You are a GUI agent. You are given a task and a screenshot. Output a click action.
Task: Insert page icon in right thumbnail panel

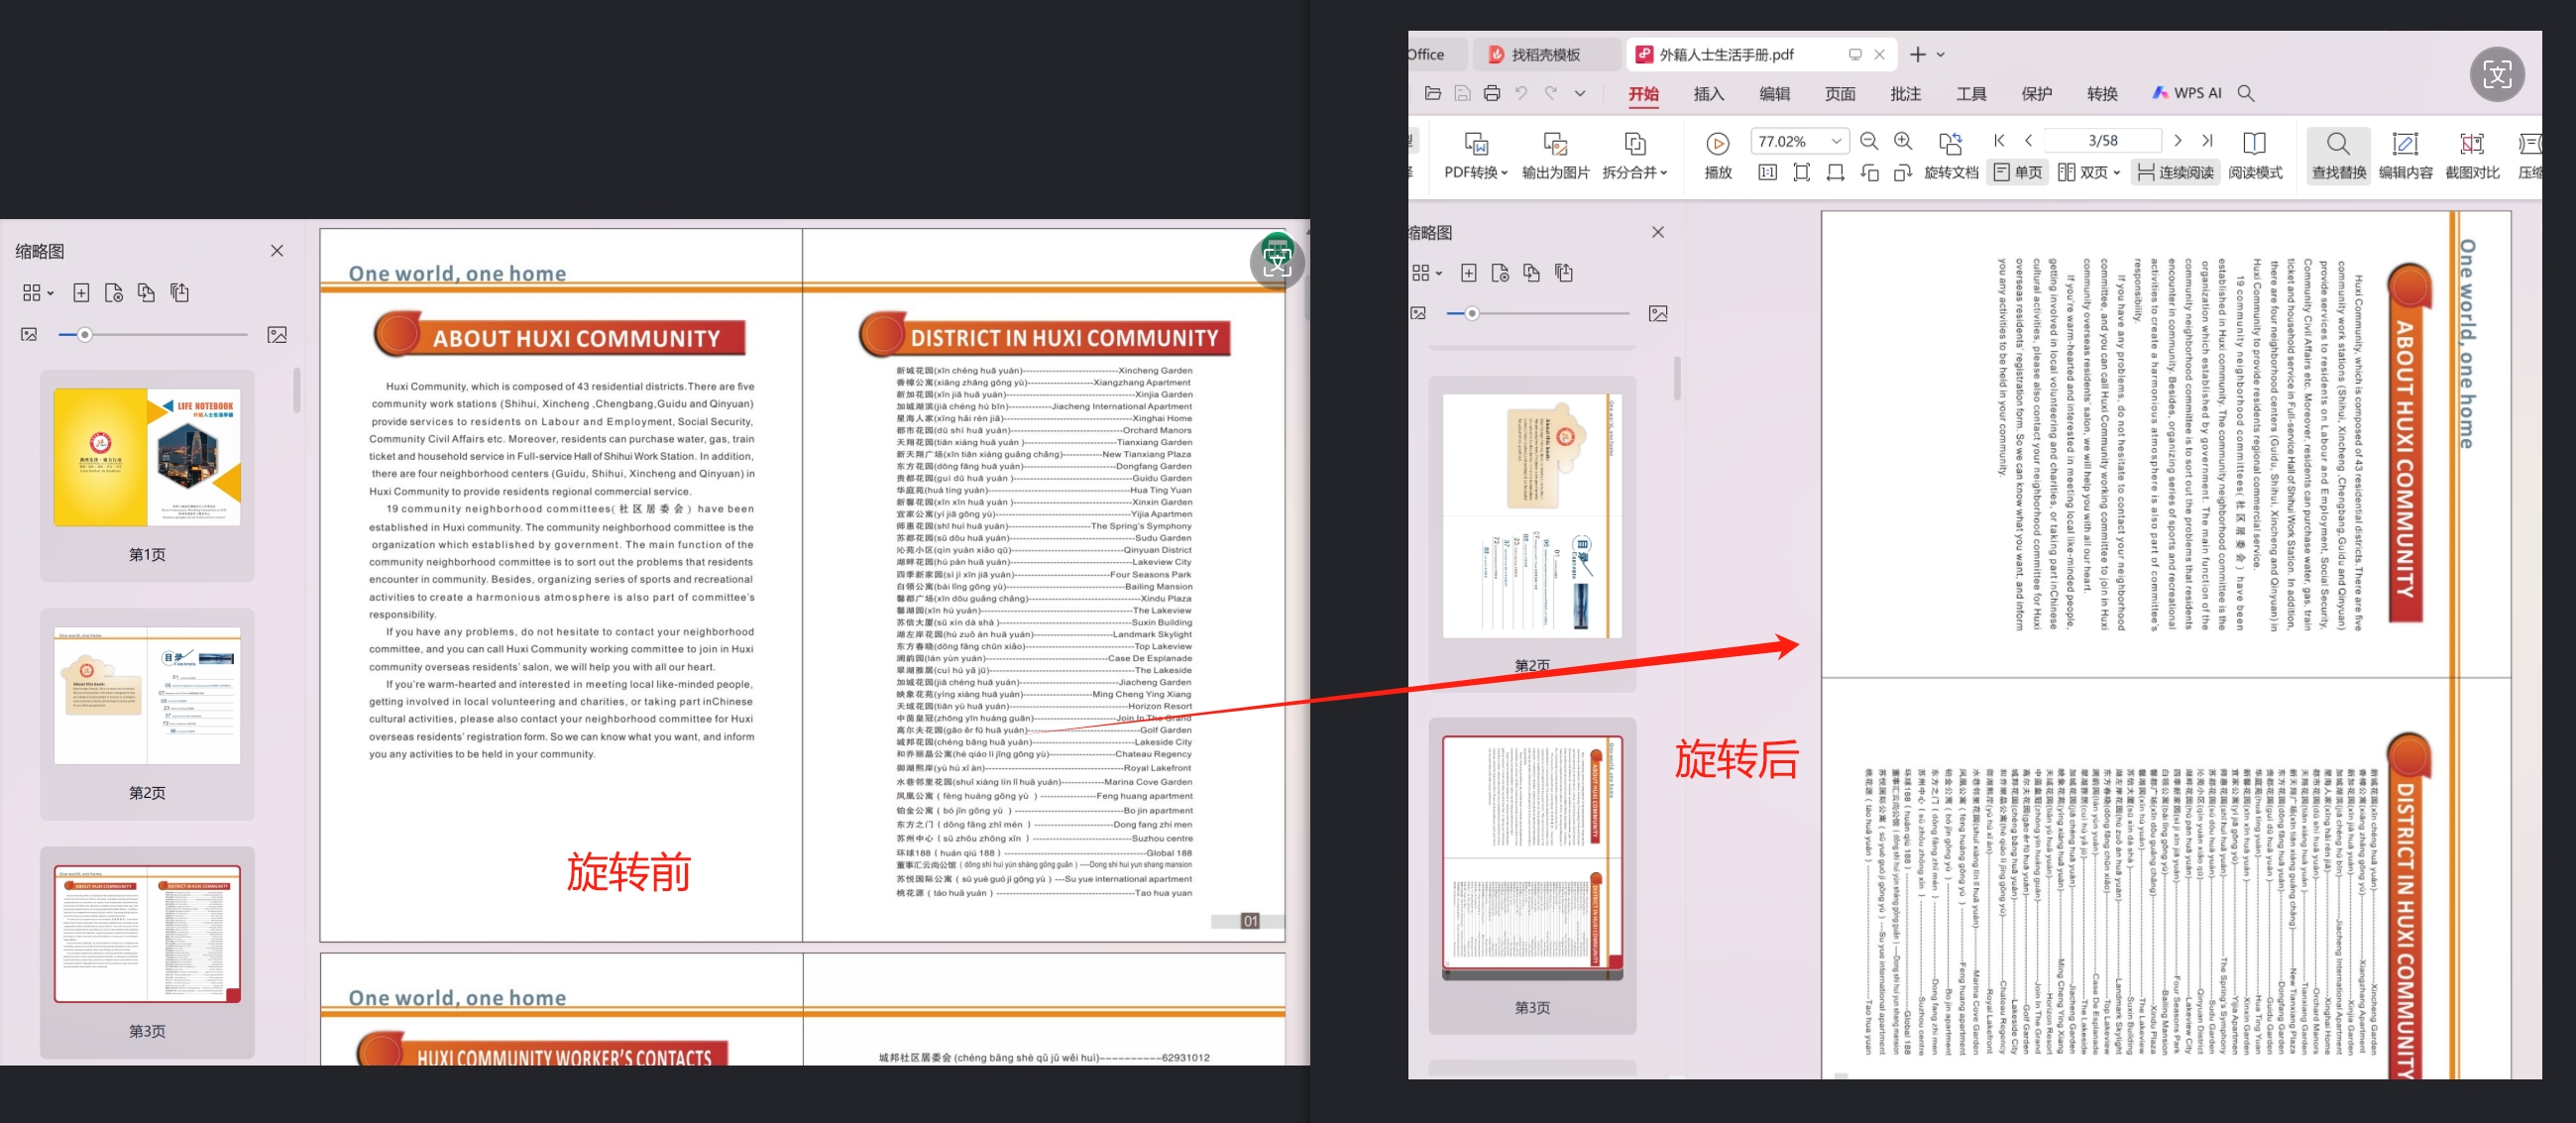[x=1468, y=273]
